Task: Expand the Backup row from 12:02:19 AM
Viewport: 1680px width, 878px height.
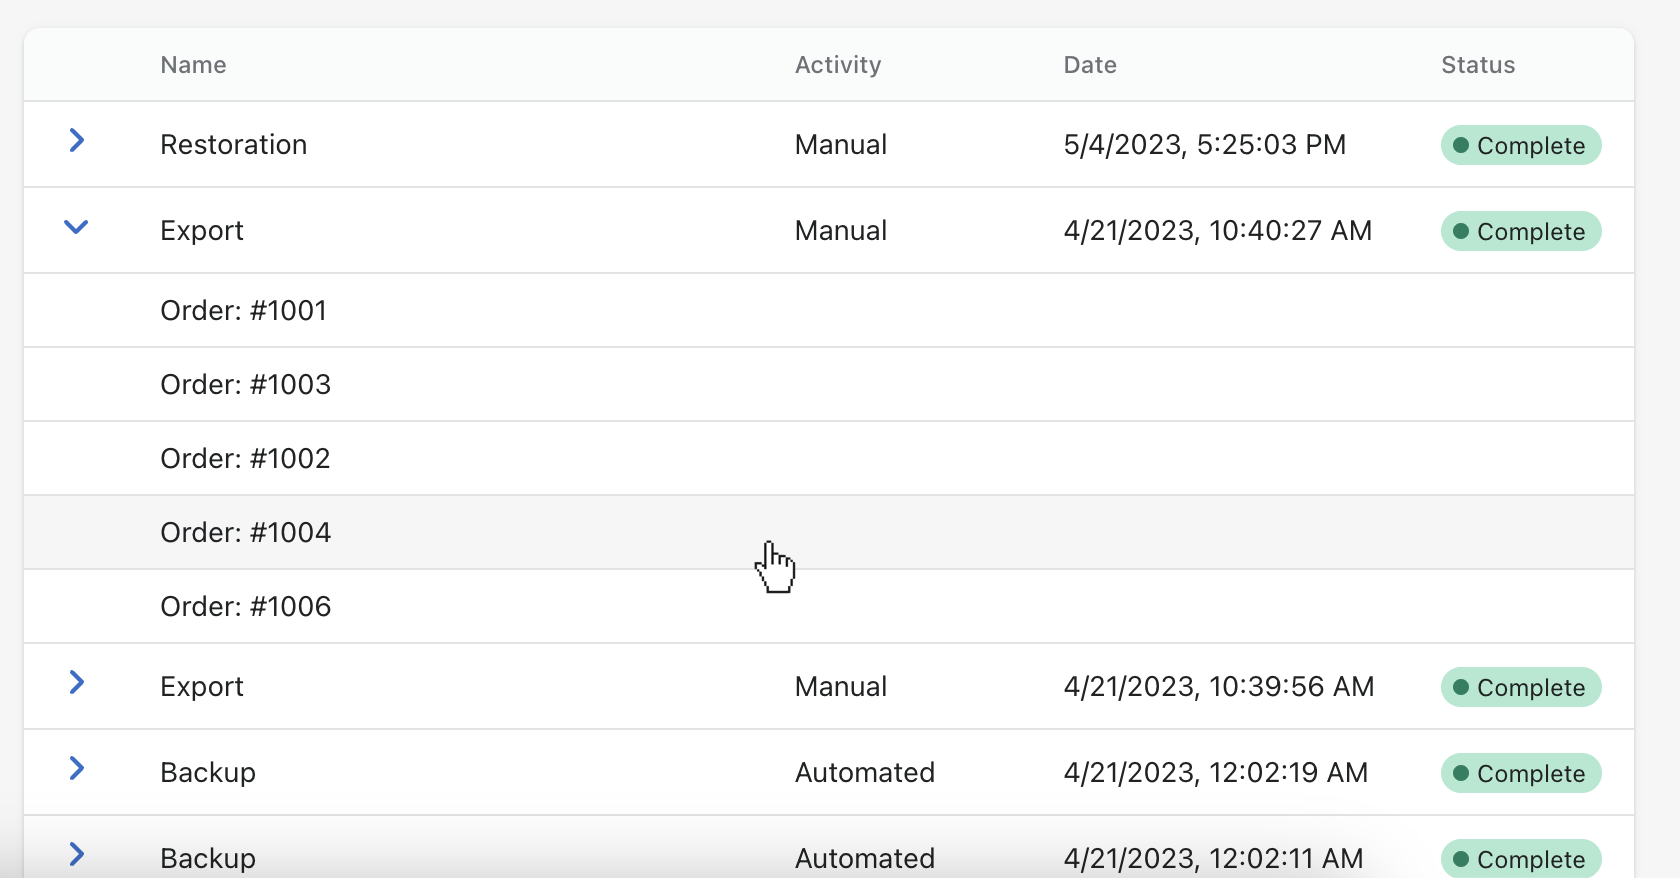Action: 76,769
